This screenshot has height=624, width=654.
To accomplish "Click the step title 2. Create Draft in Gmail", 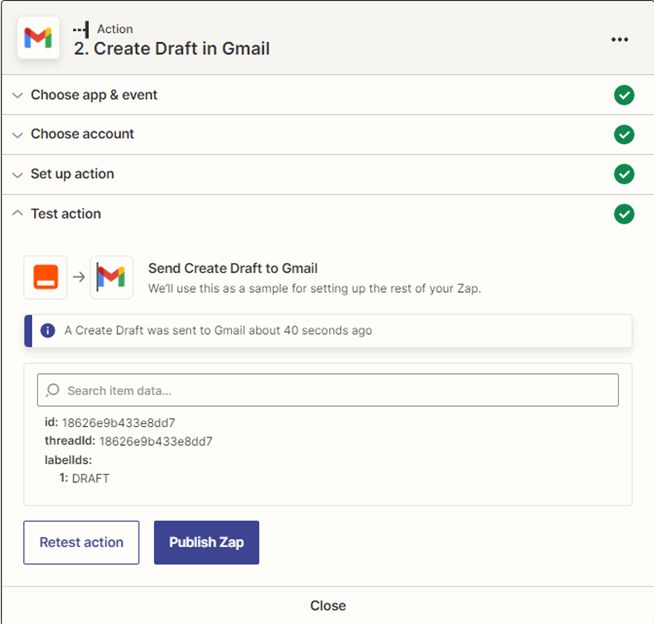I will tap(172, 48).
